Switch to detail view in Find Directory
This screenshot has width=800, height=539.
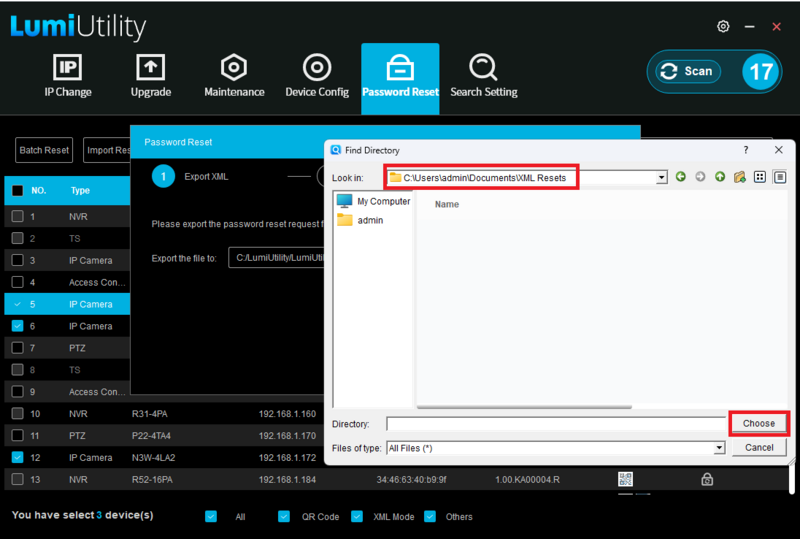(x=780, y=177)
